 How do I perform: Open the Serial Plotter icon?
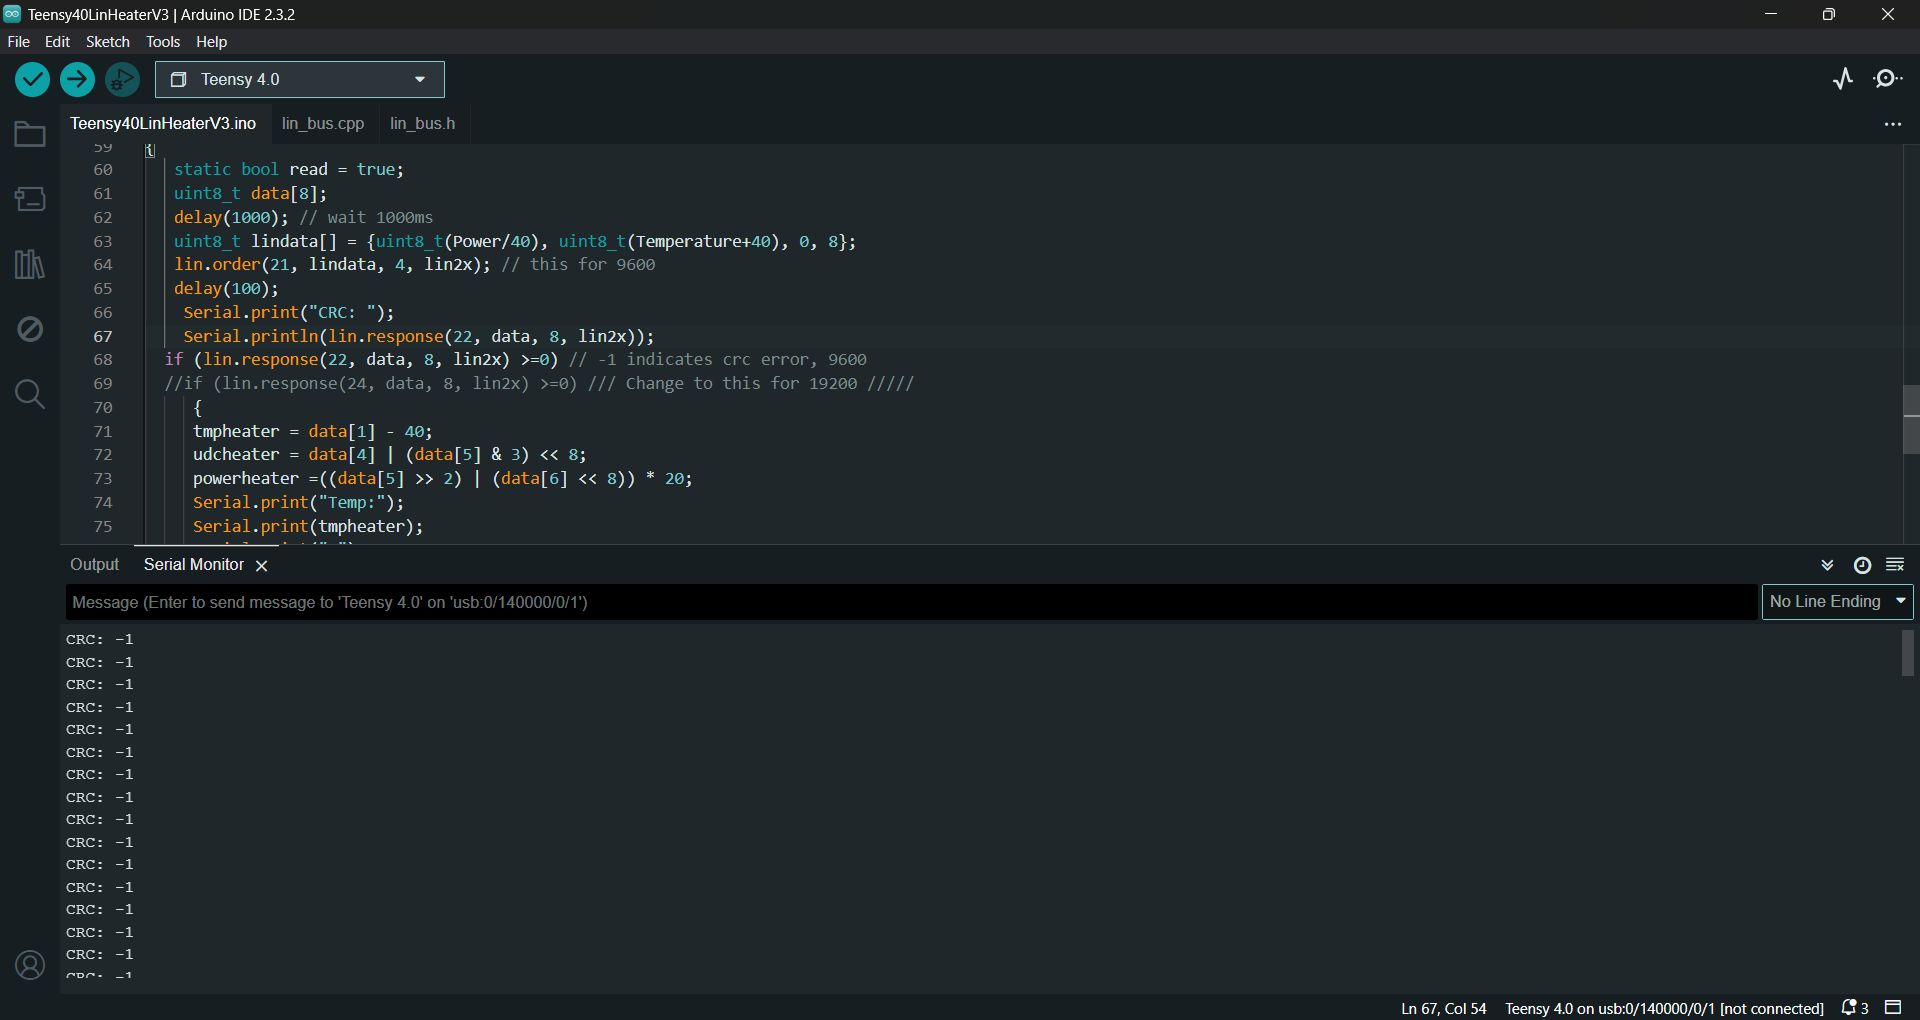(x=1843, y=79)
